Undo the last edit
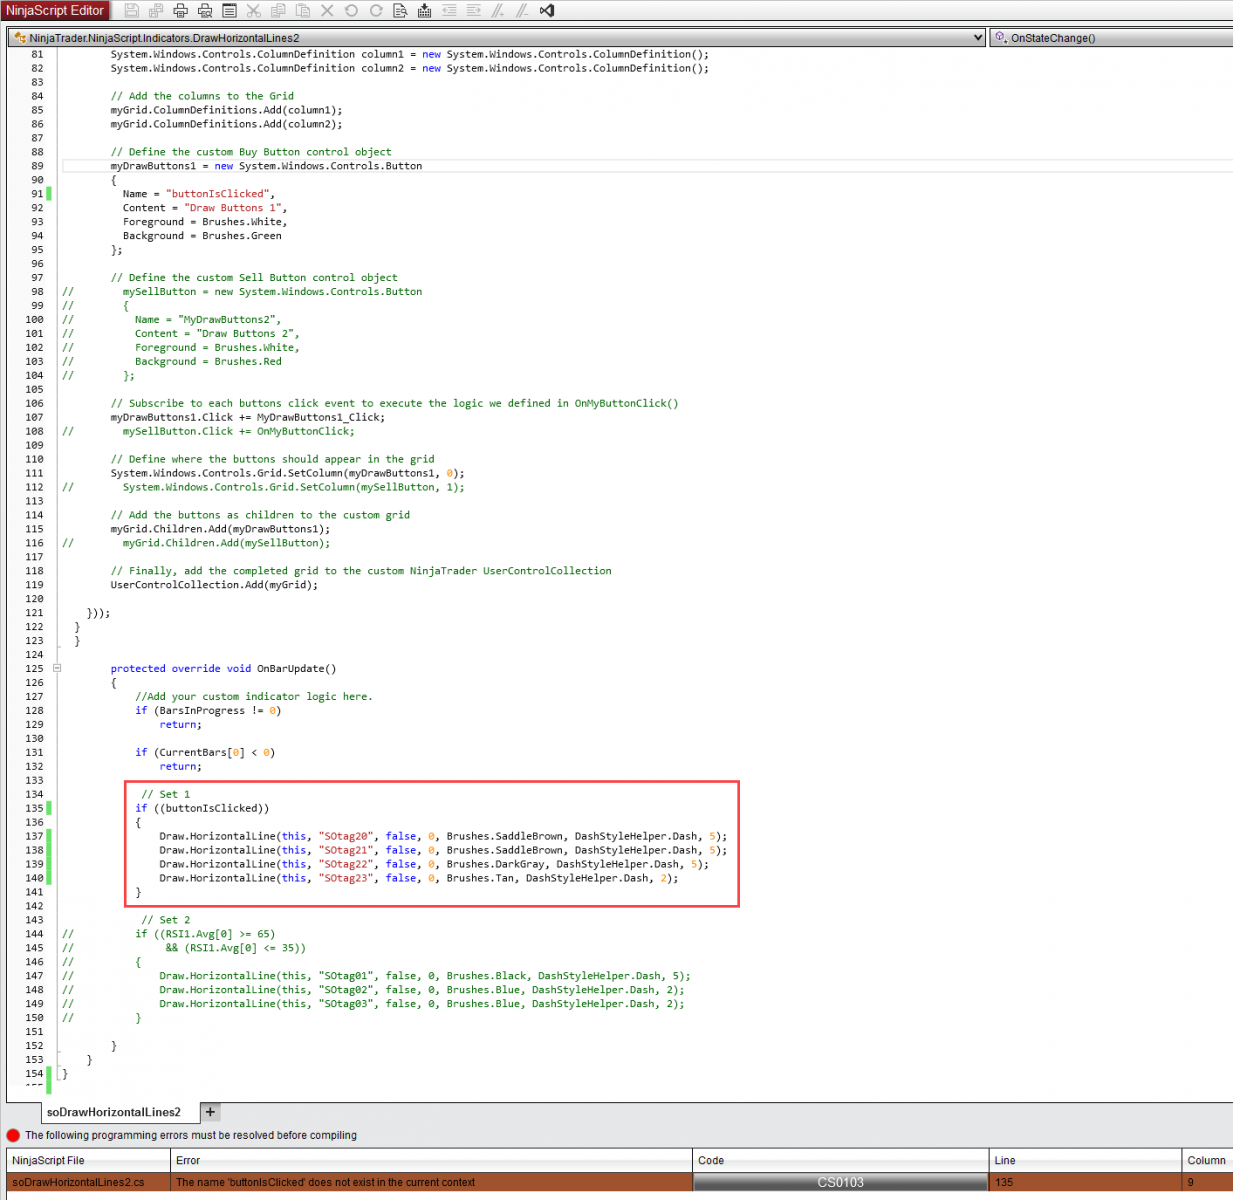The width and height of the screenshot is (1233, 1200). [351, 11]
